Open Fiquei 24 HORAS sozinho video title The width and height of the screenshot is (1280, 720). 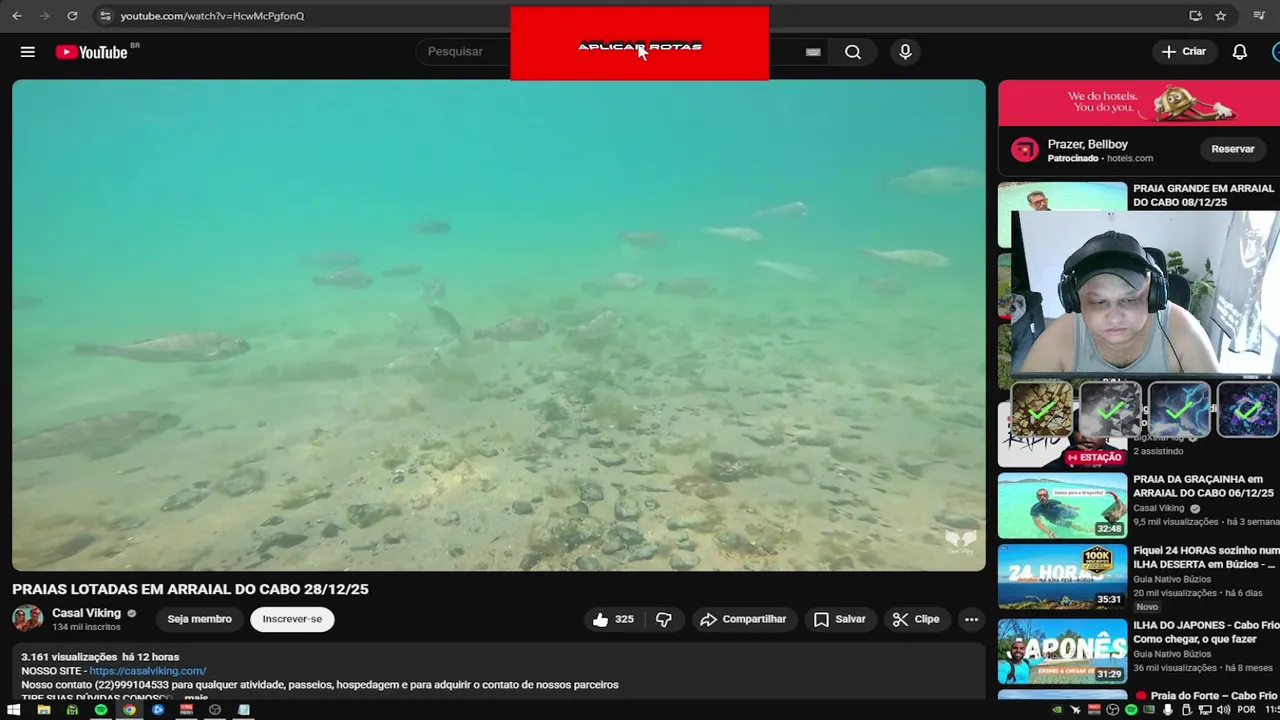pos(1206,557)
